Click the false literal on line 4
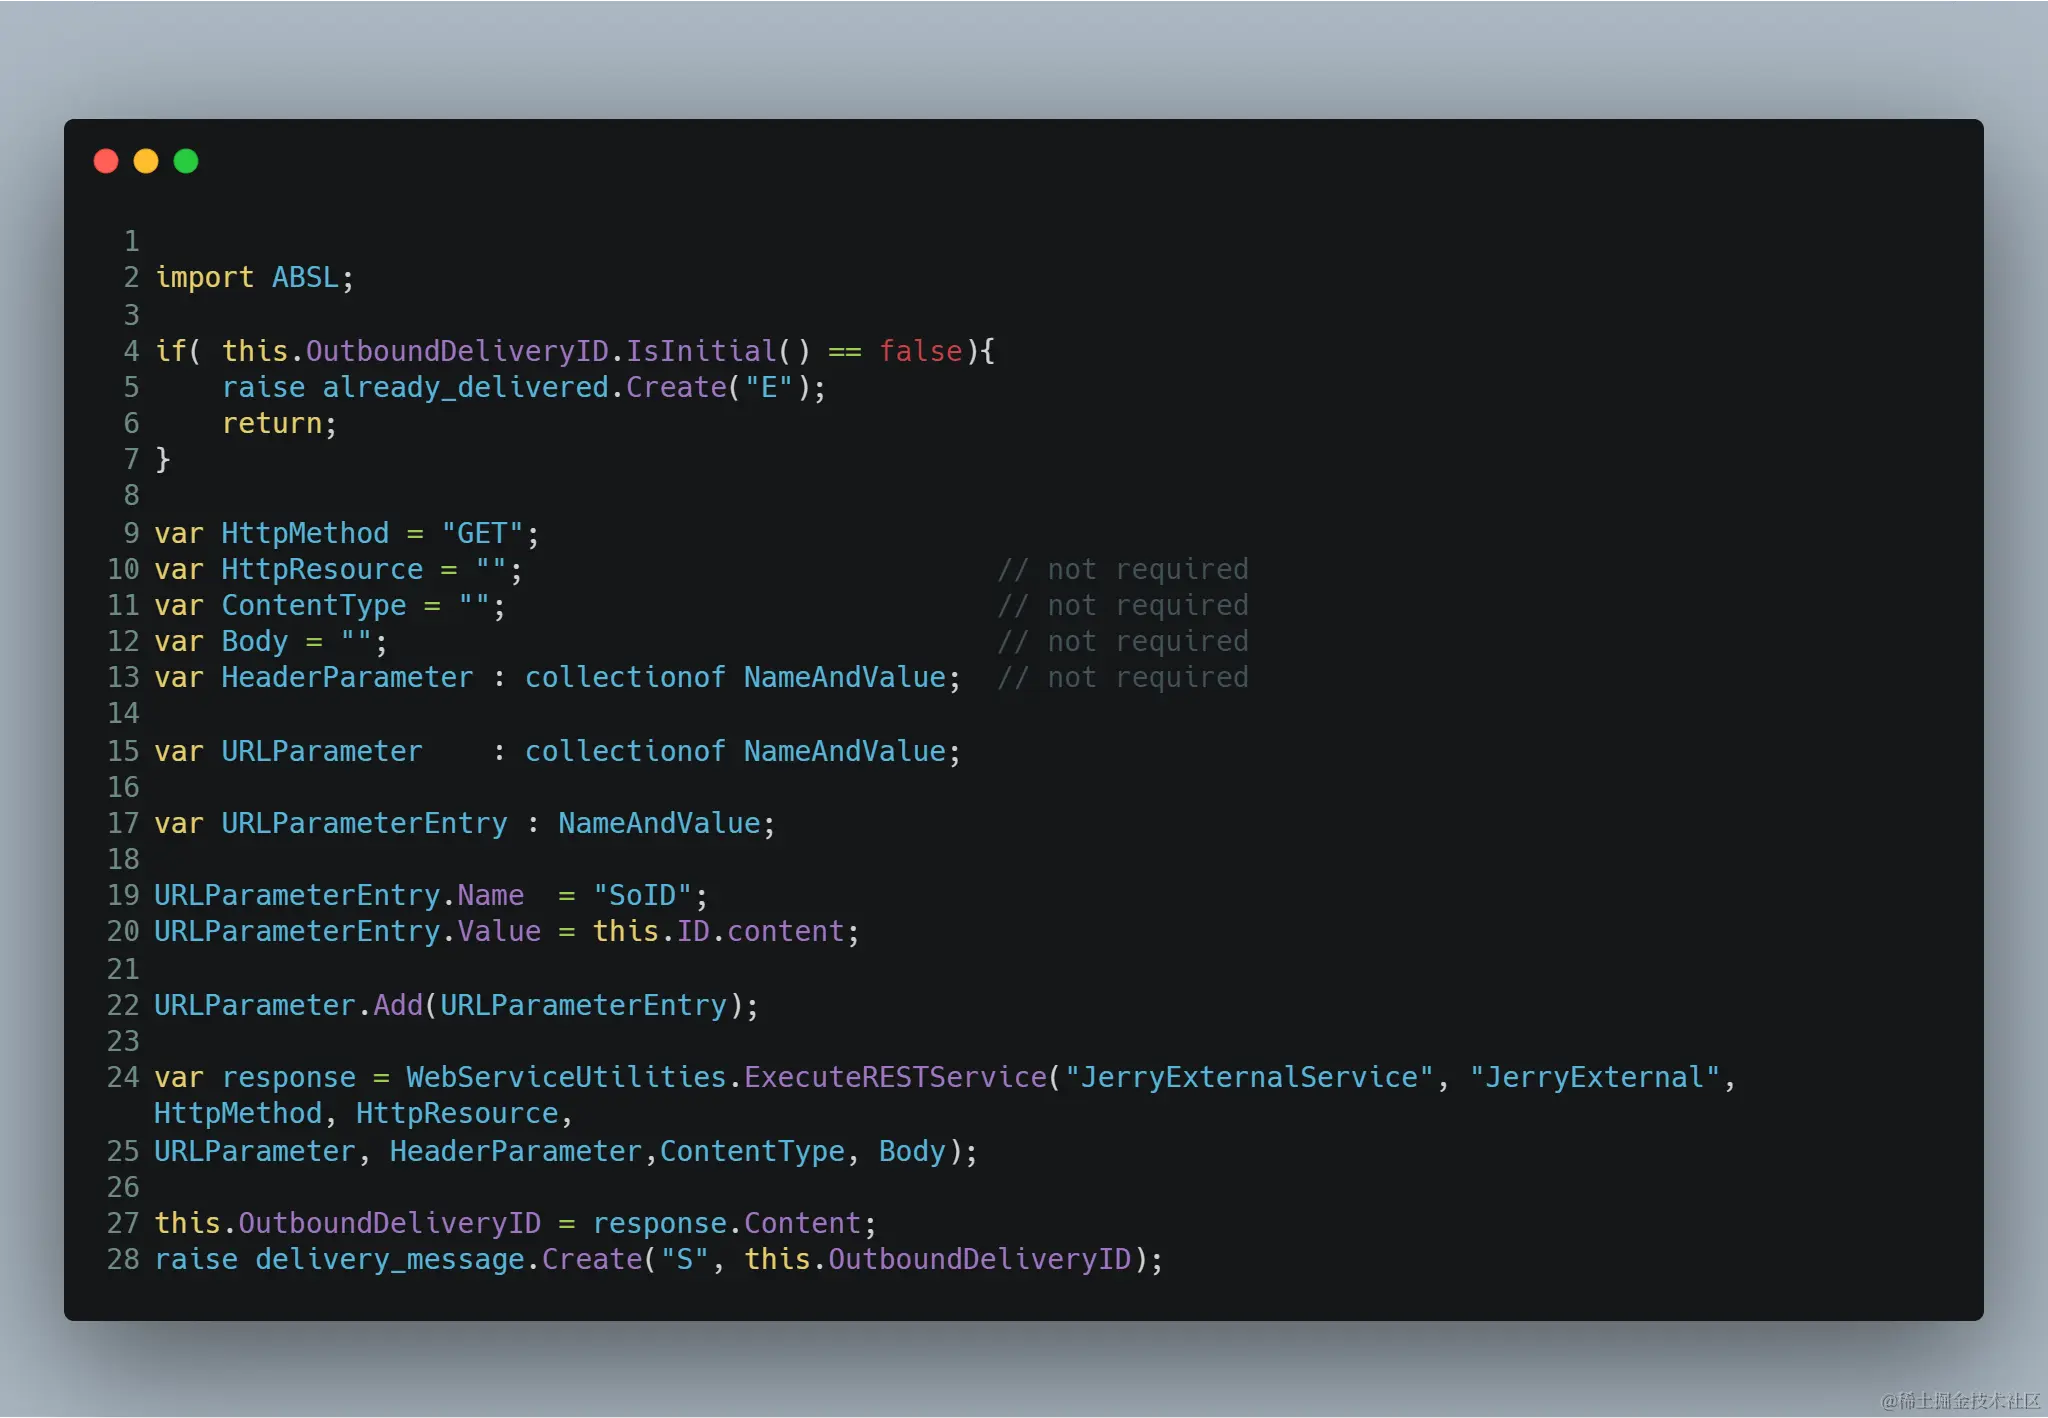Image resolution: width=2048 pixels, height=1418 pixels. point(920,351)
